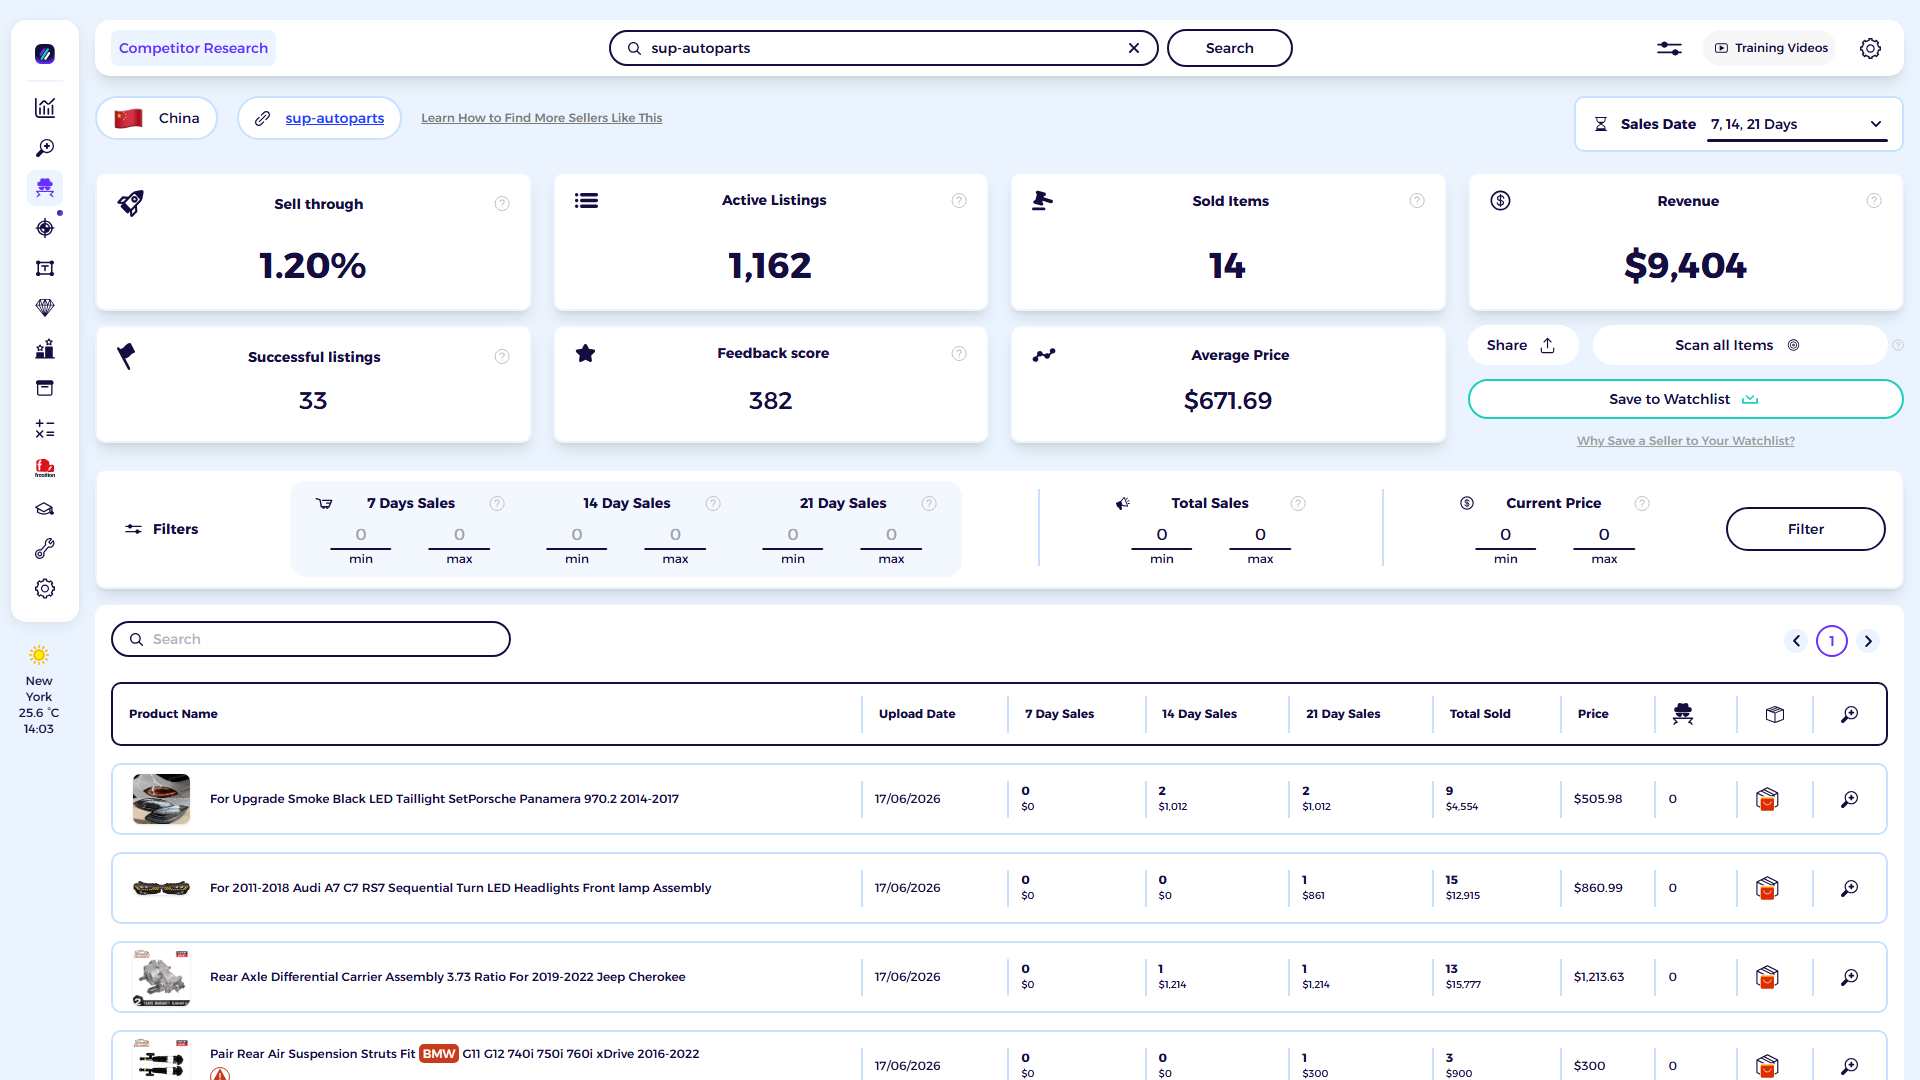
Task: Open the analytics chart sidebar icon
Action: (45, 108)
